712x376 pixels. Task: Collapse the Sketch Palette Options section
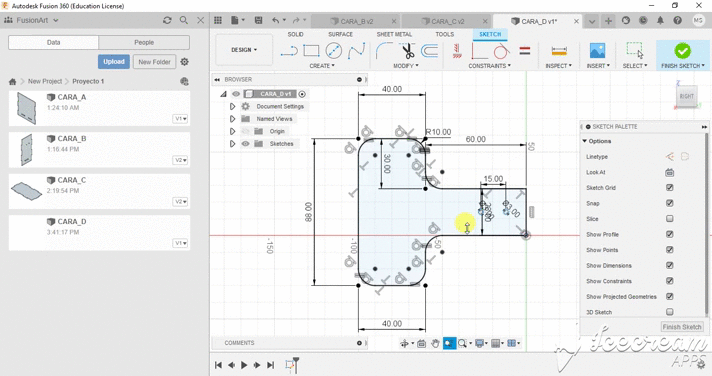click(585, 141)
